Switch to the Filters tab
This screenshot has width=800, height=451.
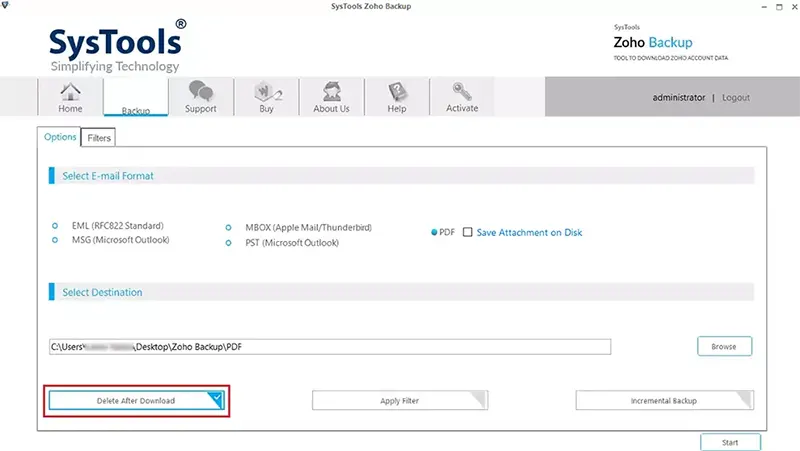tap(98, 138)
